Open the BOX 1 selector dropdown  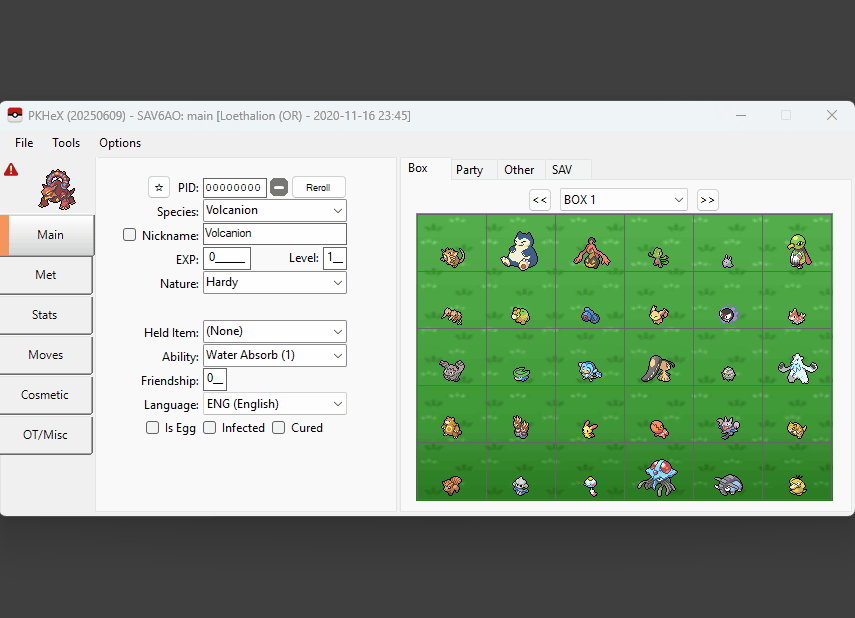624,200
